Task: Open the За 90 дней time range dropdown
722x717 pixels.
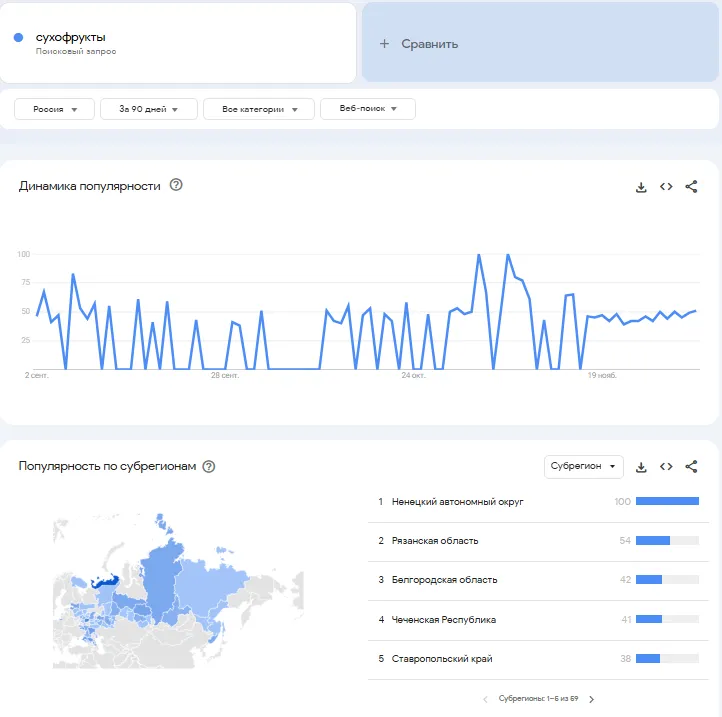Action: (x=149, y=109)
